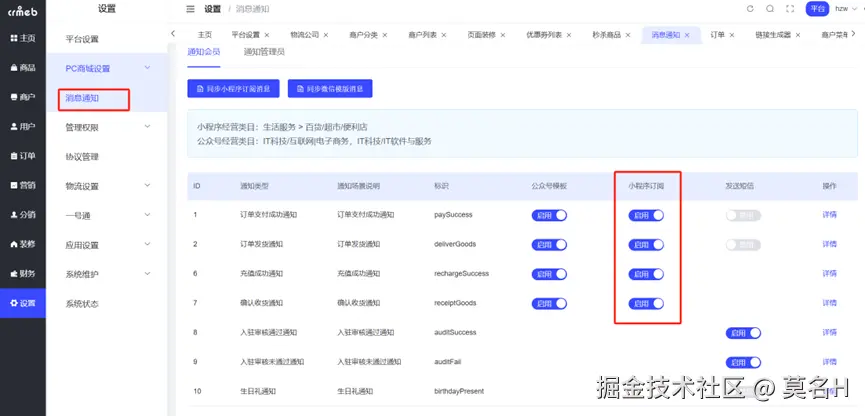Expand PC商城设置 submenu
The height and width of the screenshot is (416, 865).
point(147,68)
